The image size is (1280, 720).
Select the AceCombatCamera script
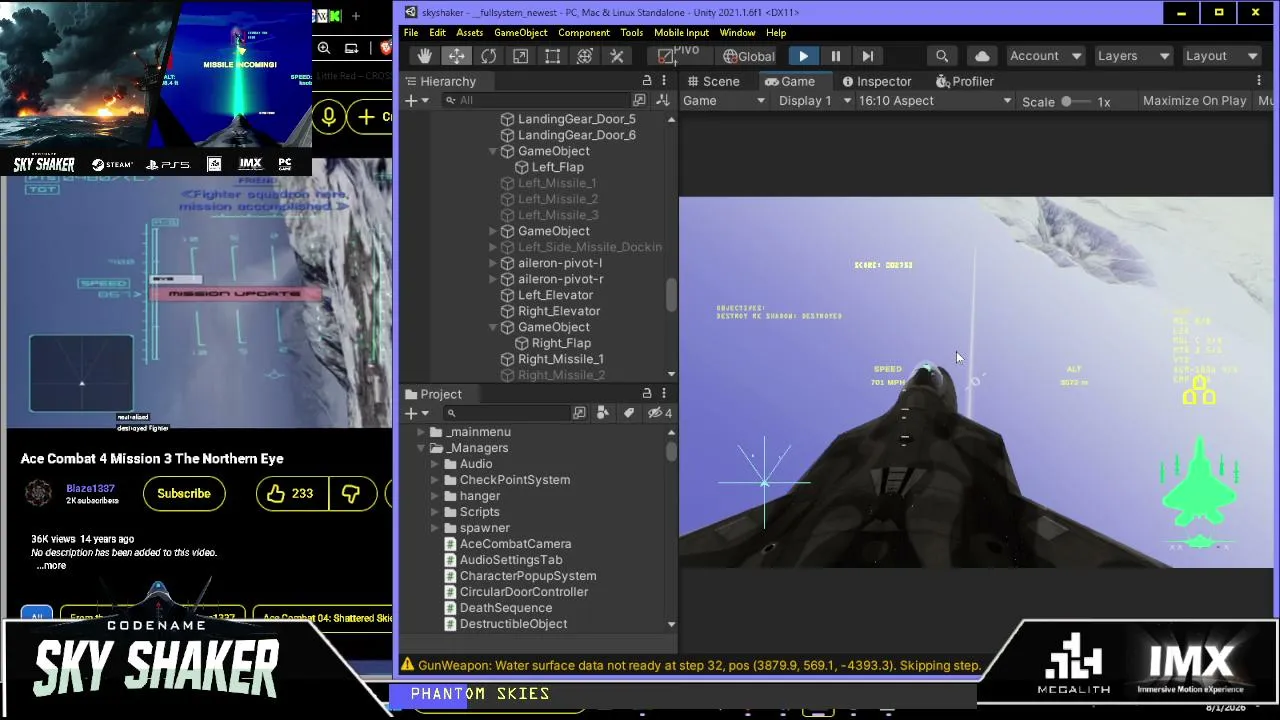515,544
